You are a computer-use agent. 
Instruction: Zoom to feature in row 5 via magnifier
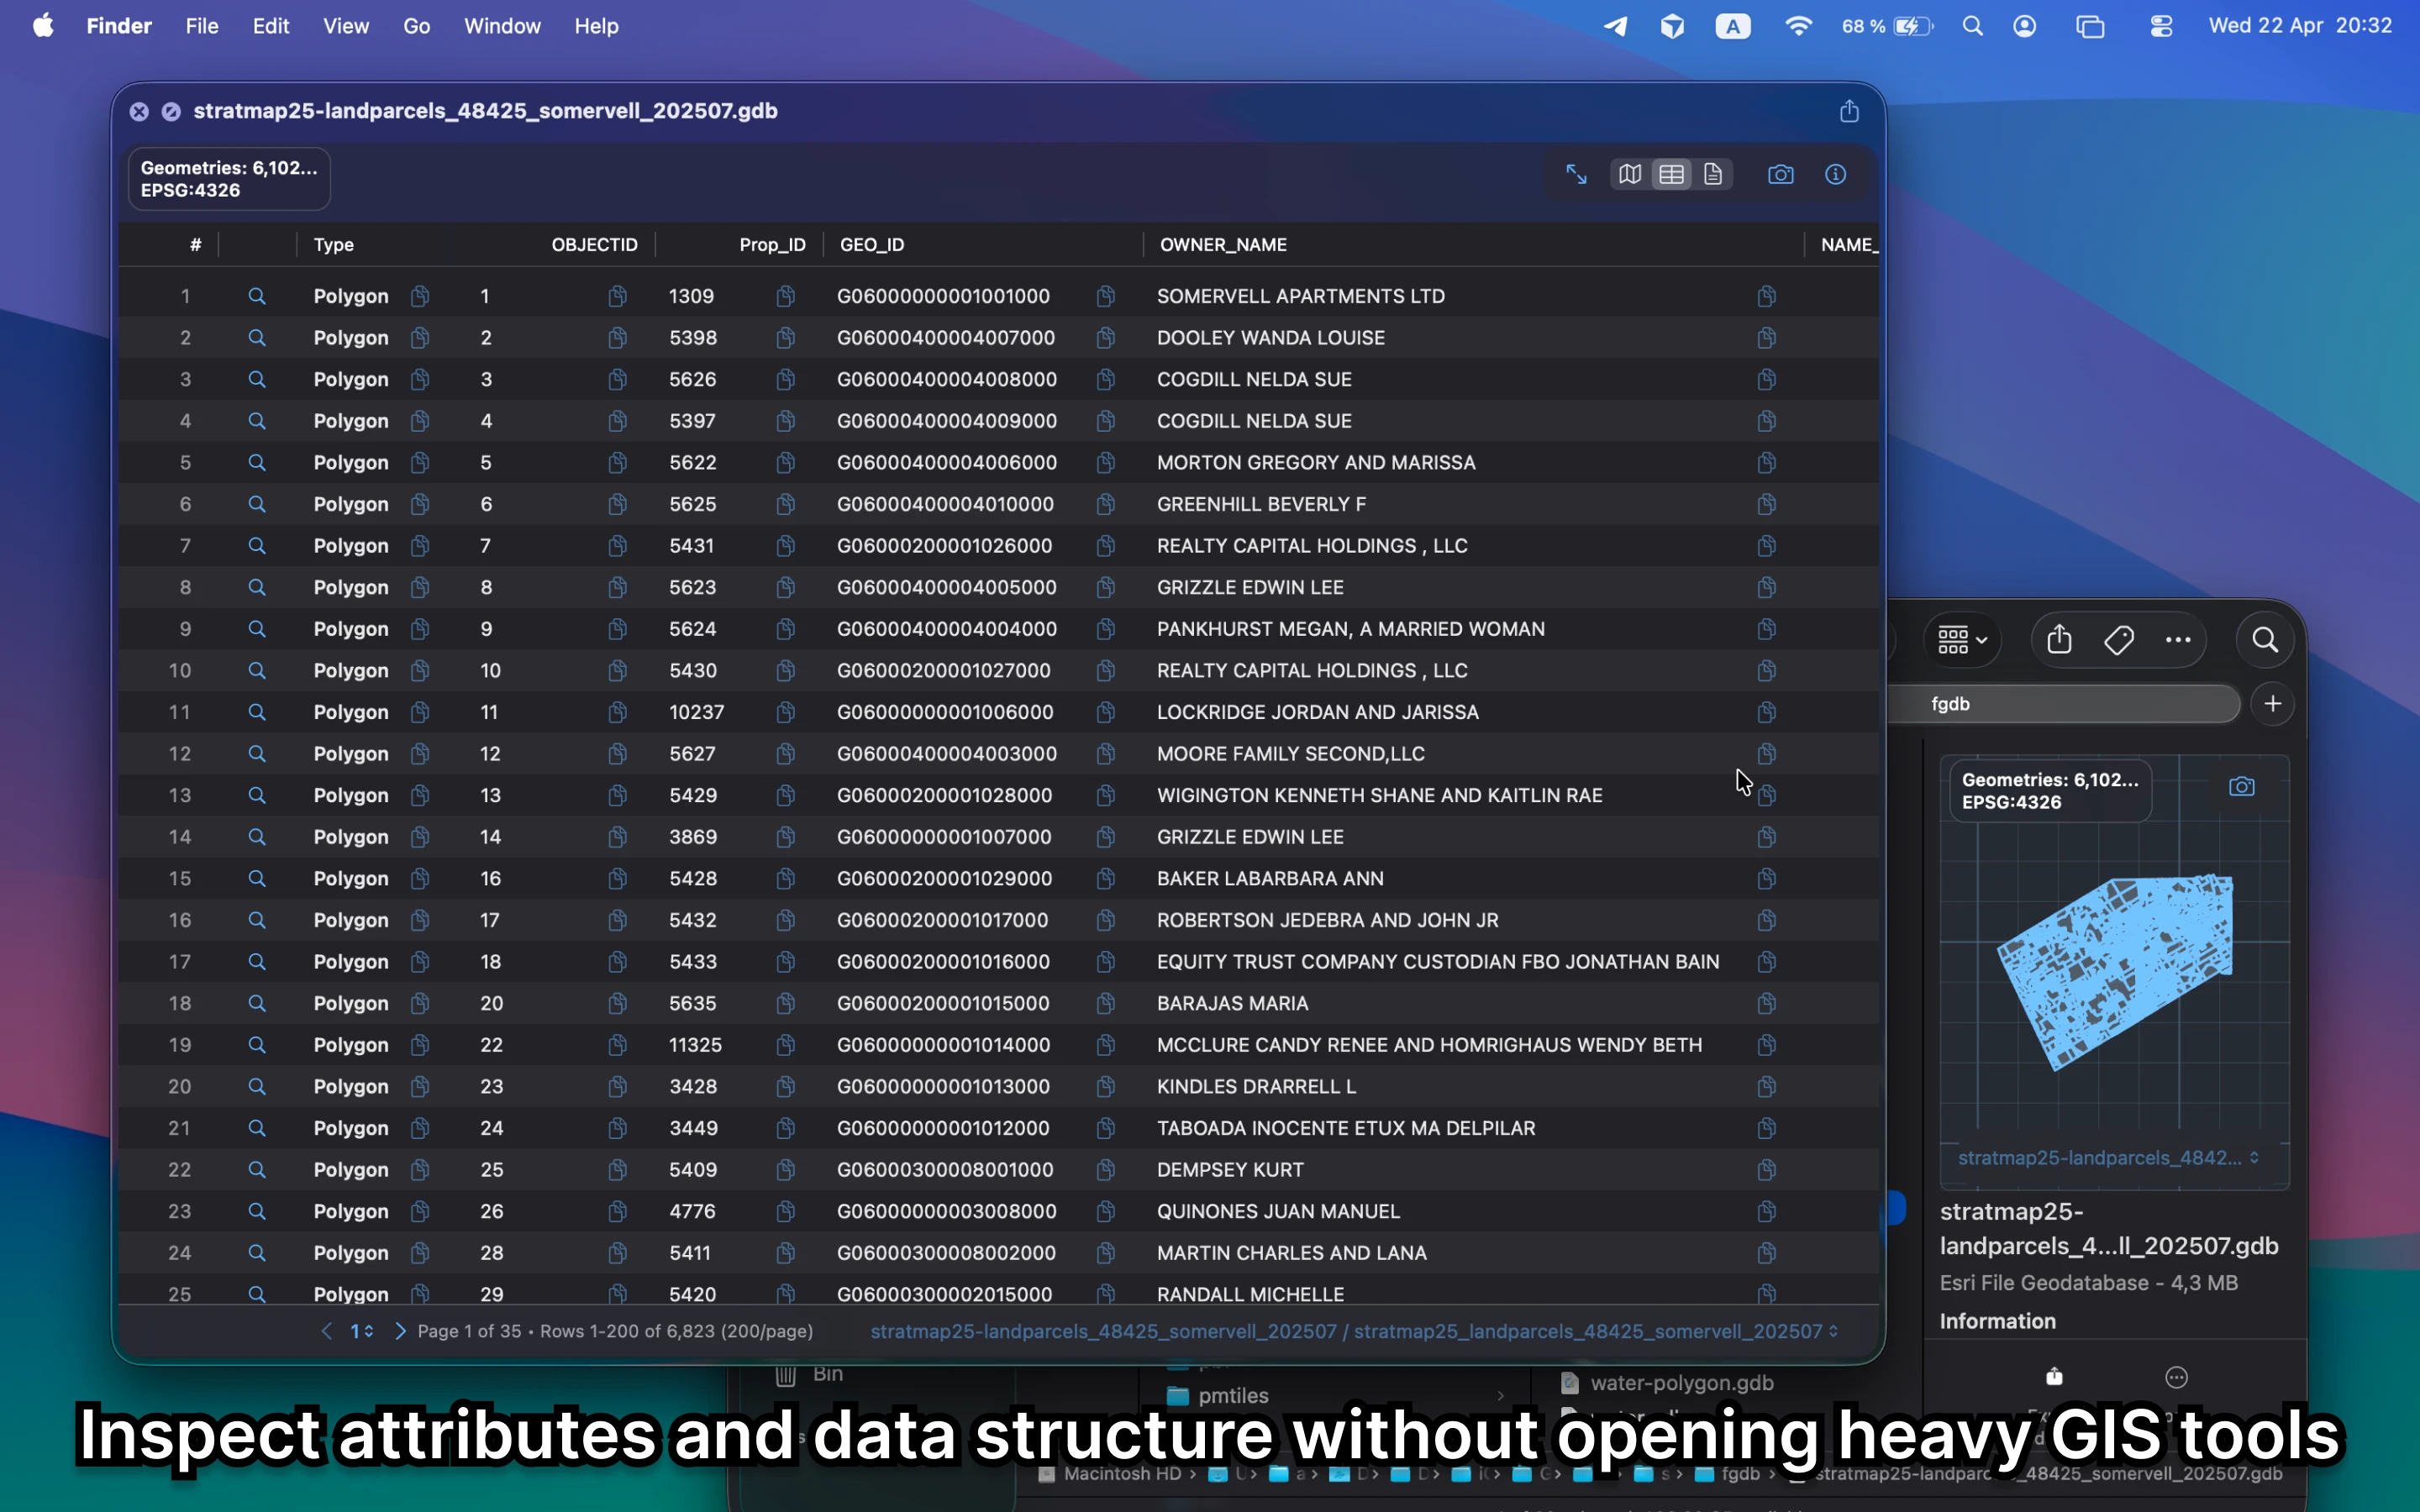coord(257,462)
